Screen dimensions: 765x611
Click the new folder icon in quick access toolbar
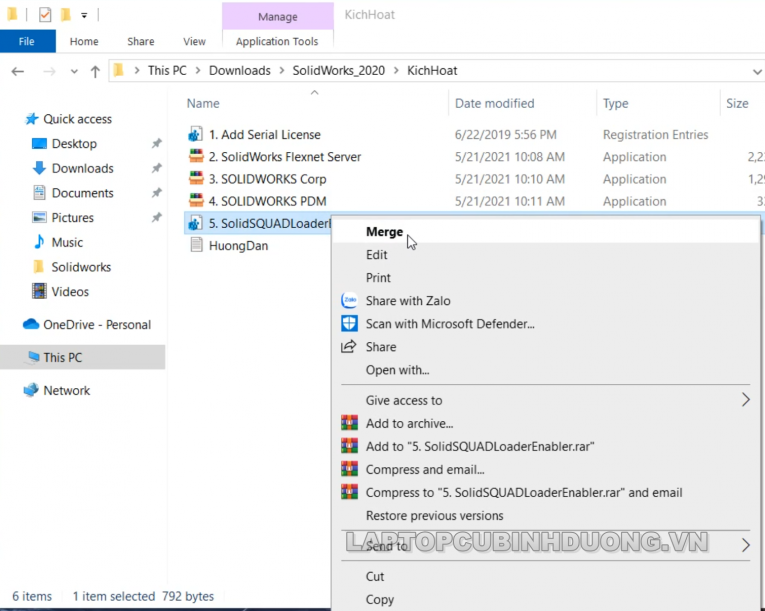(65, 15)
